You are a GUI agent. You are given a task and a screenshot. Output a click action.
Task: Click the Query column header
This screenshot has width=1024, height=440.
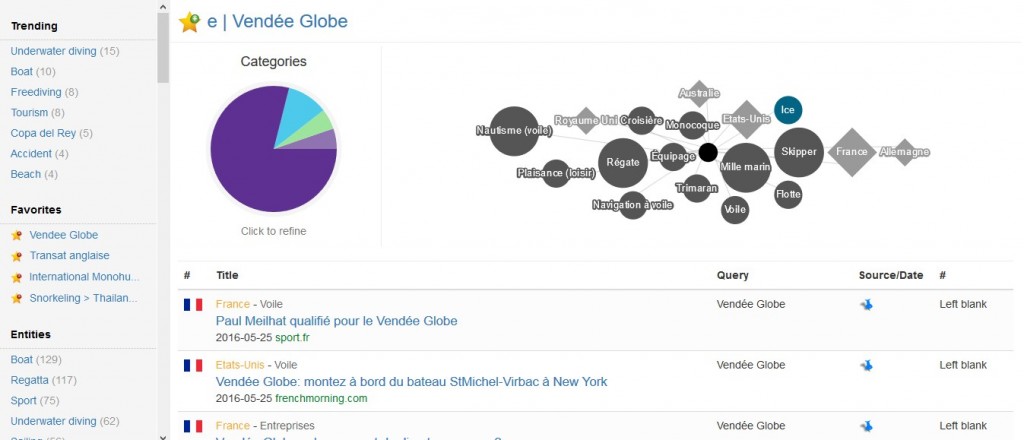pyautogui.click(x=733, y=275)
